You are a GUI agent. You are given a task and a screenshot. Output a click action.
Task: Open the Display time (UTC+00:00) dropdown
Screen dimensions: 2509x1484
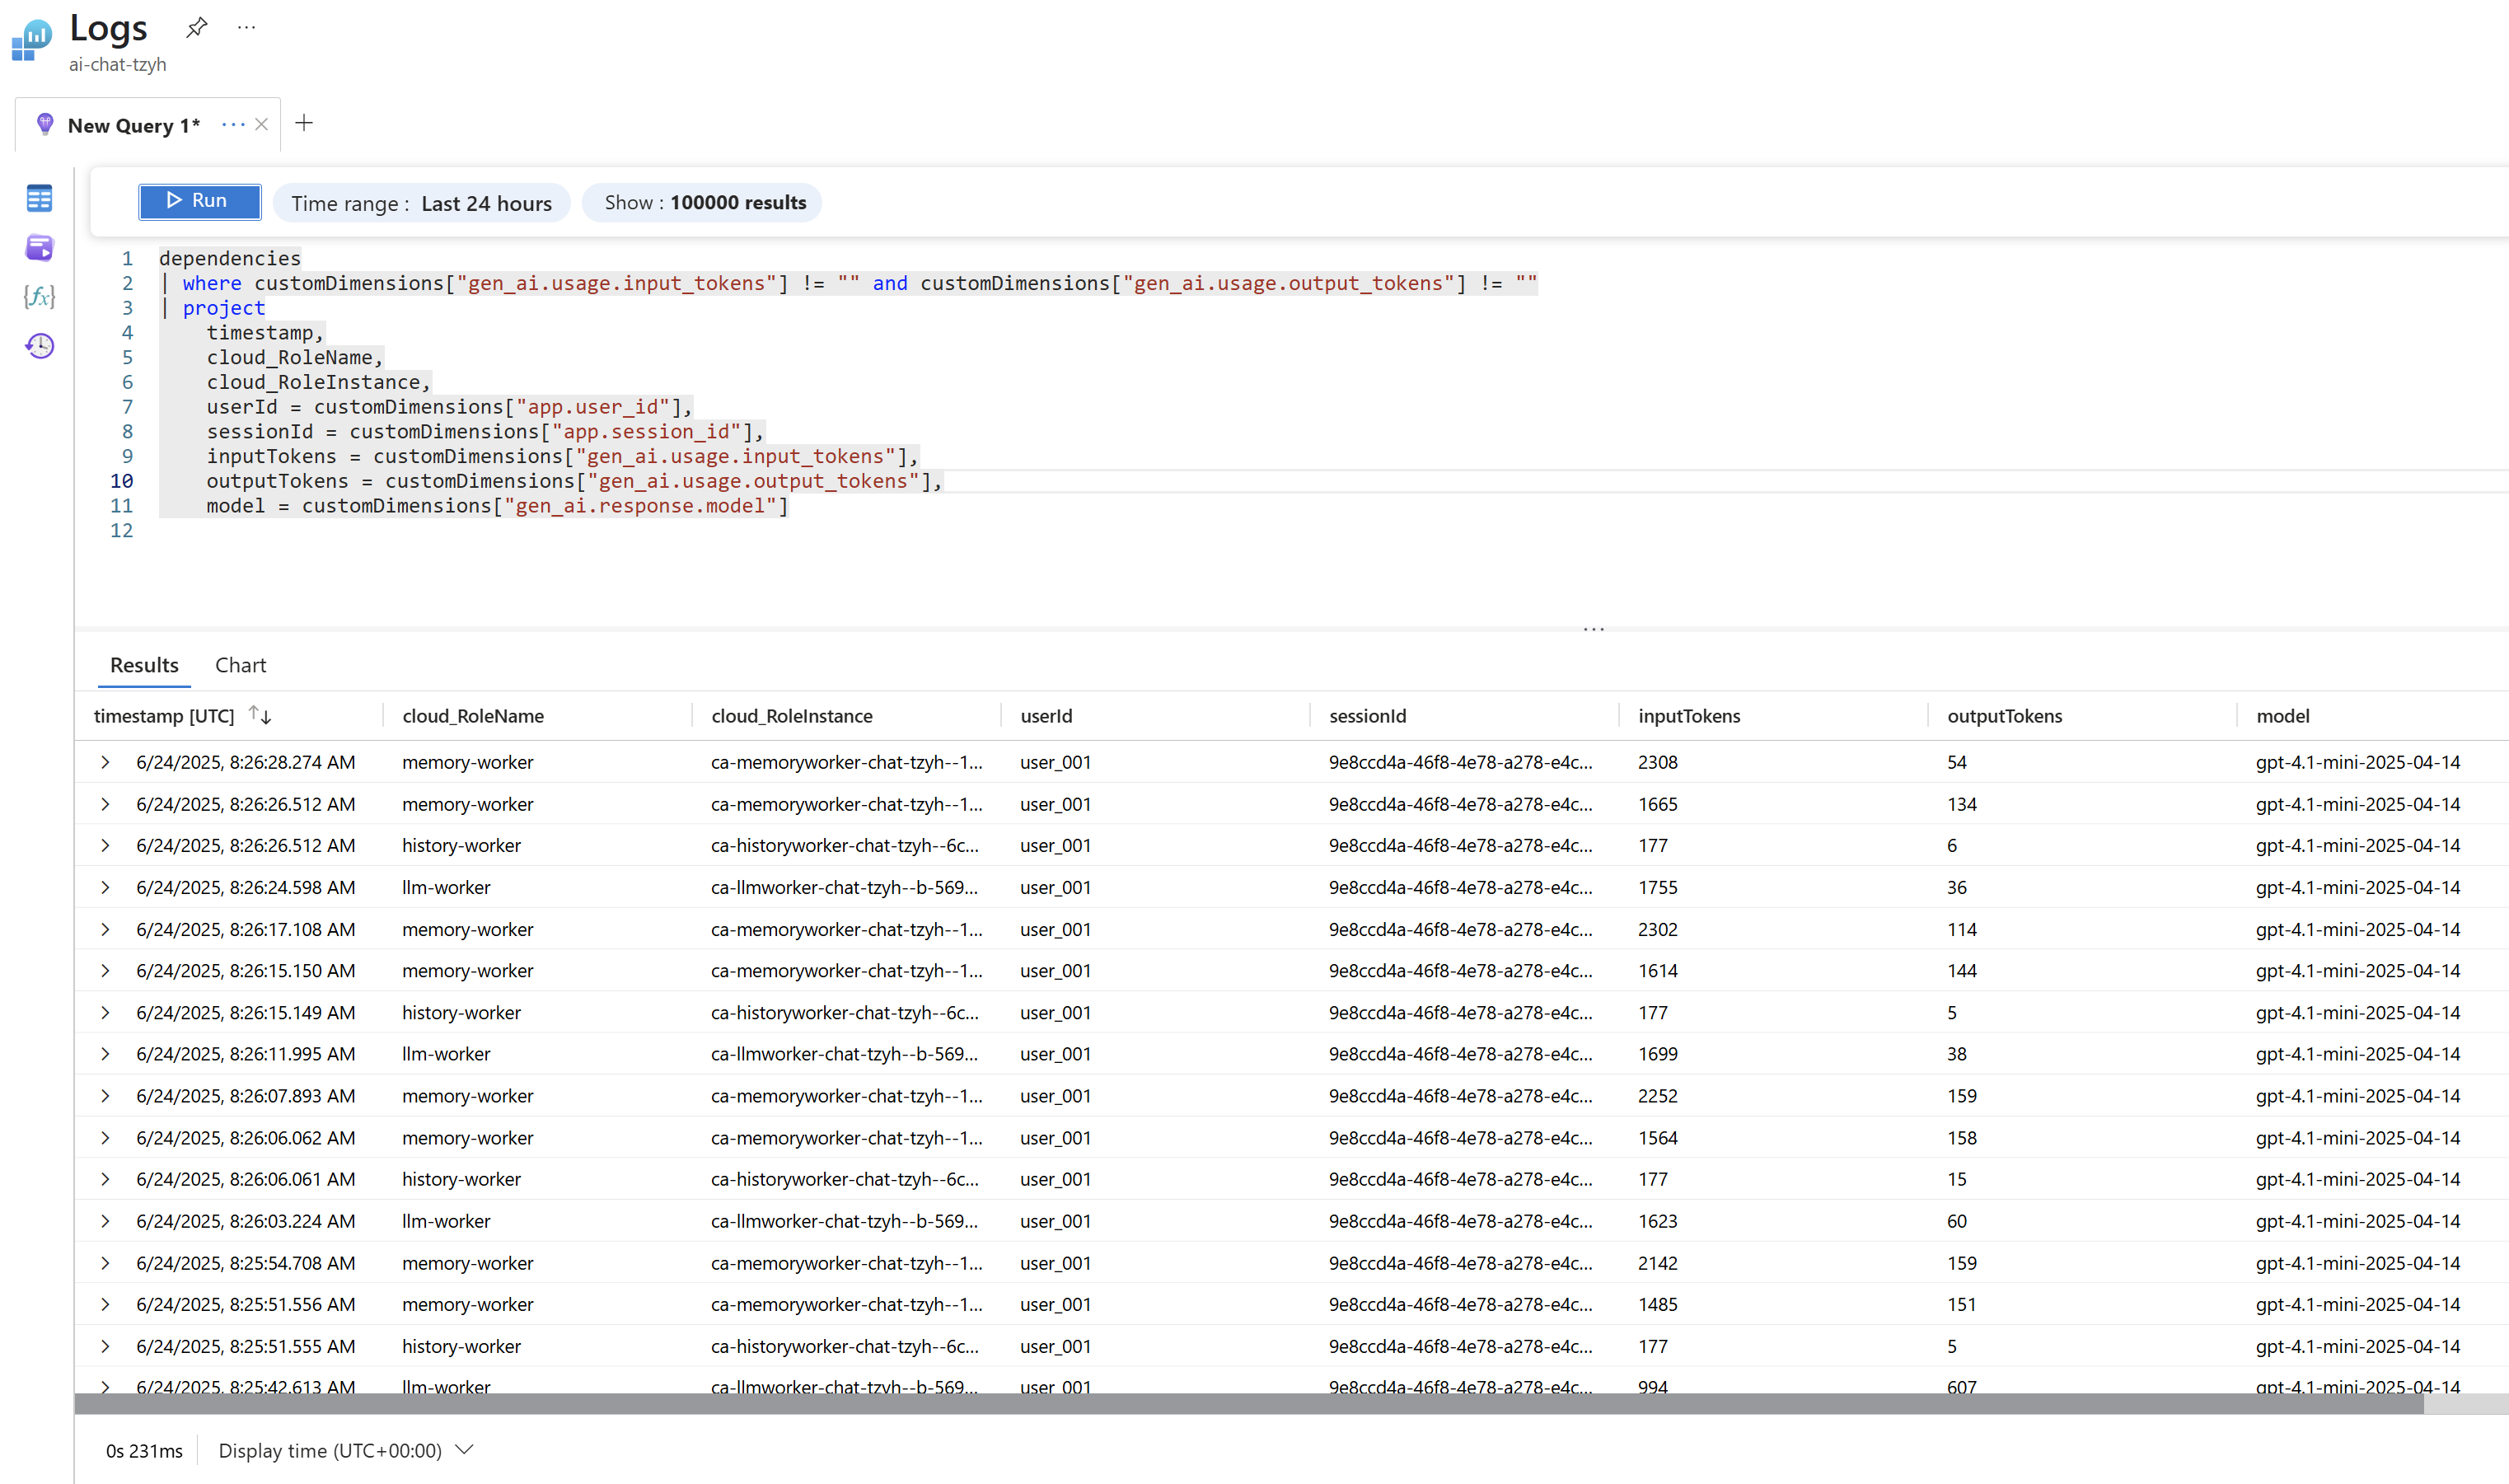click(x=346, y=1450)
